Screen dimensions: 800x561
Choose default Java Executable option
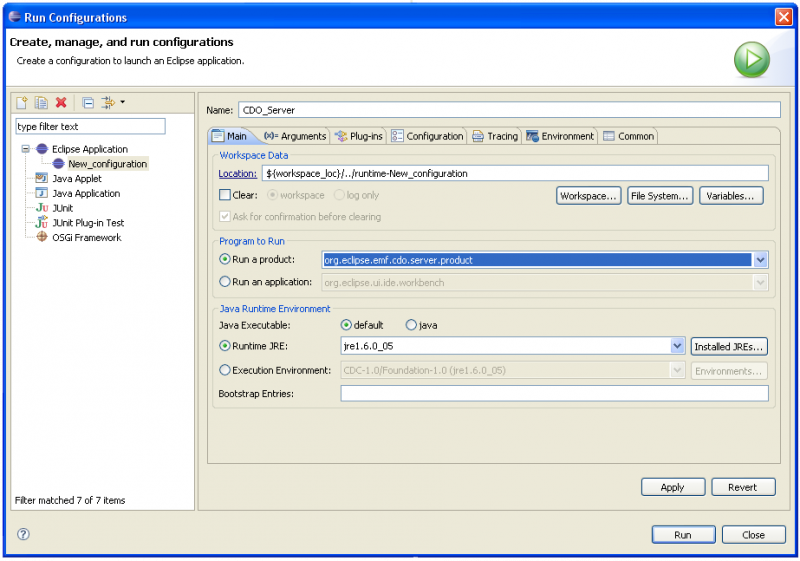346,325
